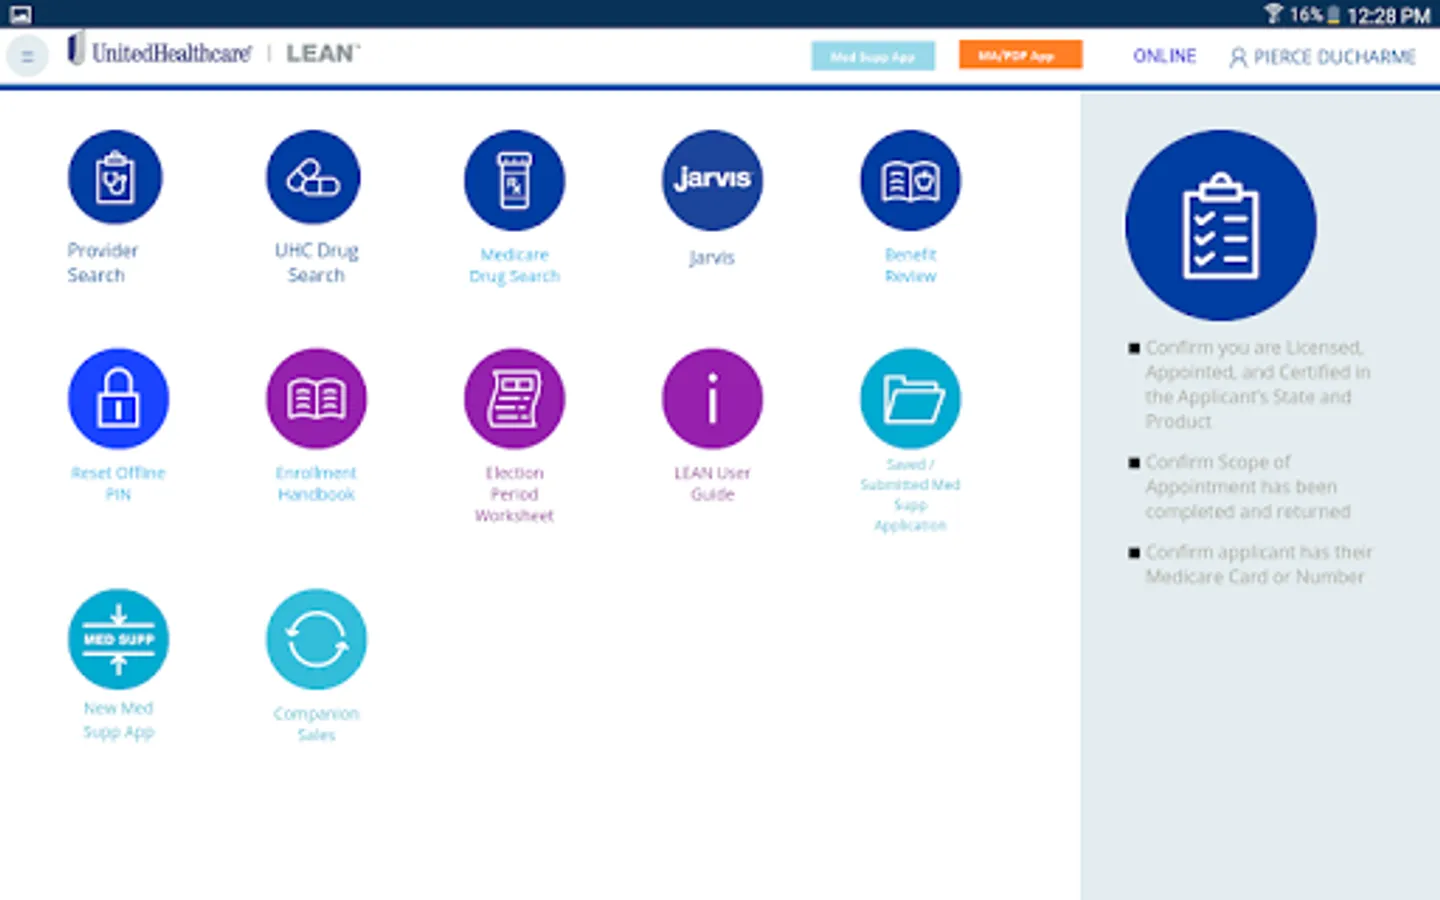Open the Companion Sales sync icon
This screenshot has height=900, width=1440.
click(316, 639)
